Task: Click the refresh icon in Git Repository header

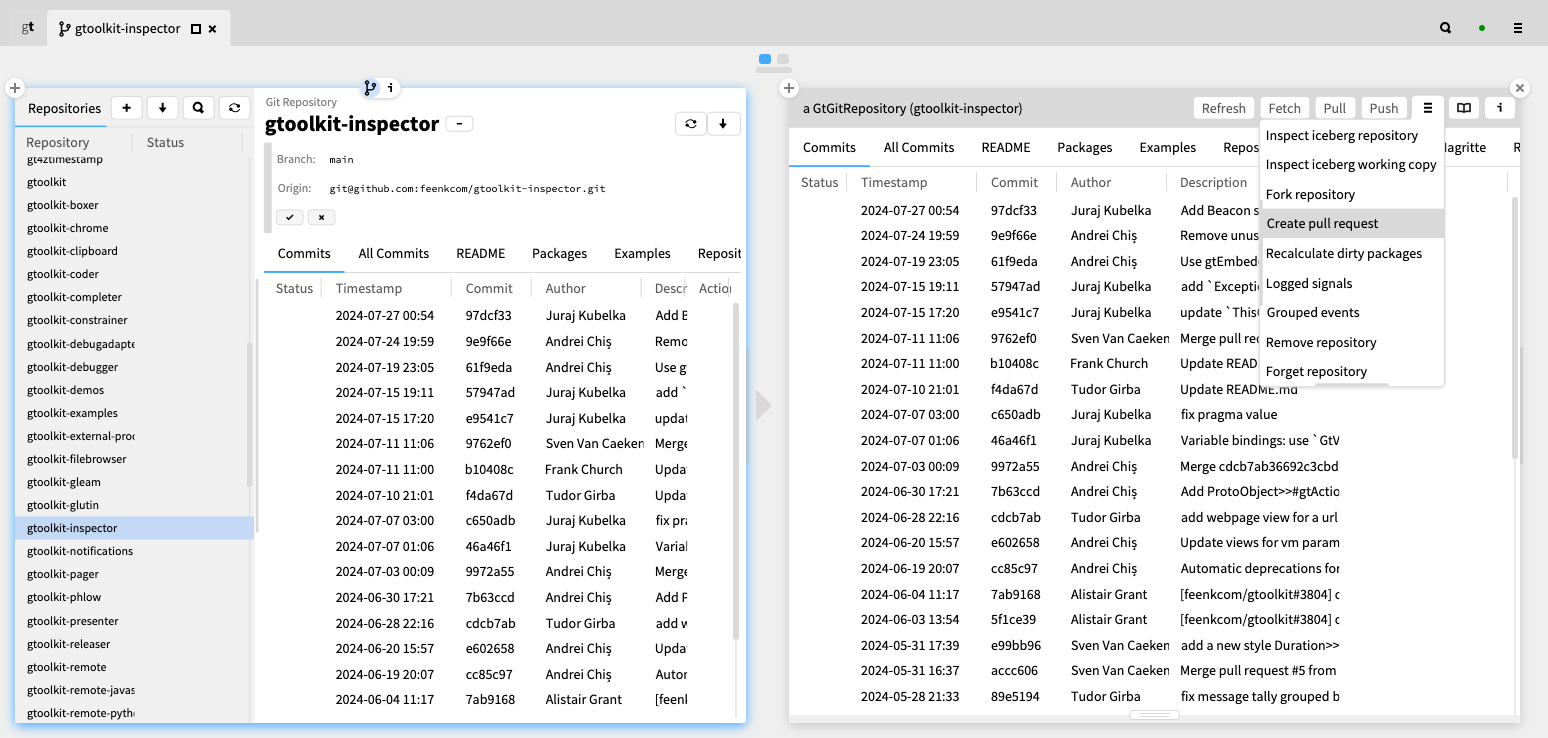Action: (691, 124)
